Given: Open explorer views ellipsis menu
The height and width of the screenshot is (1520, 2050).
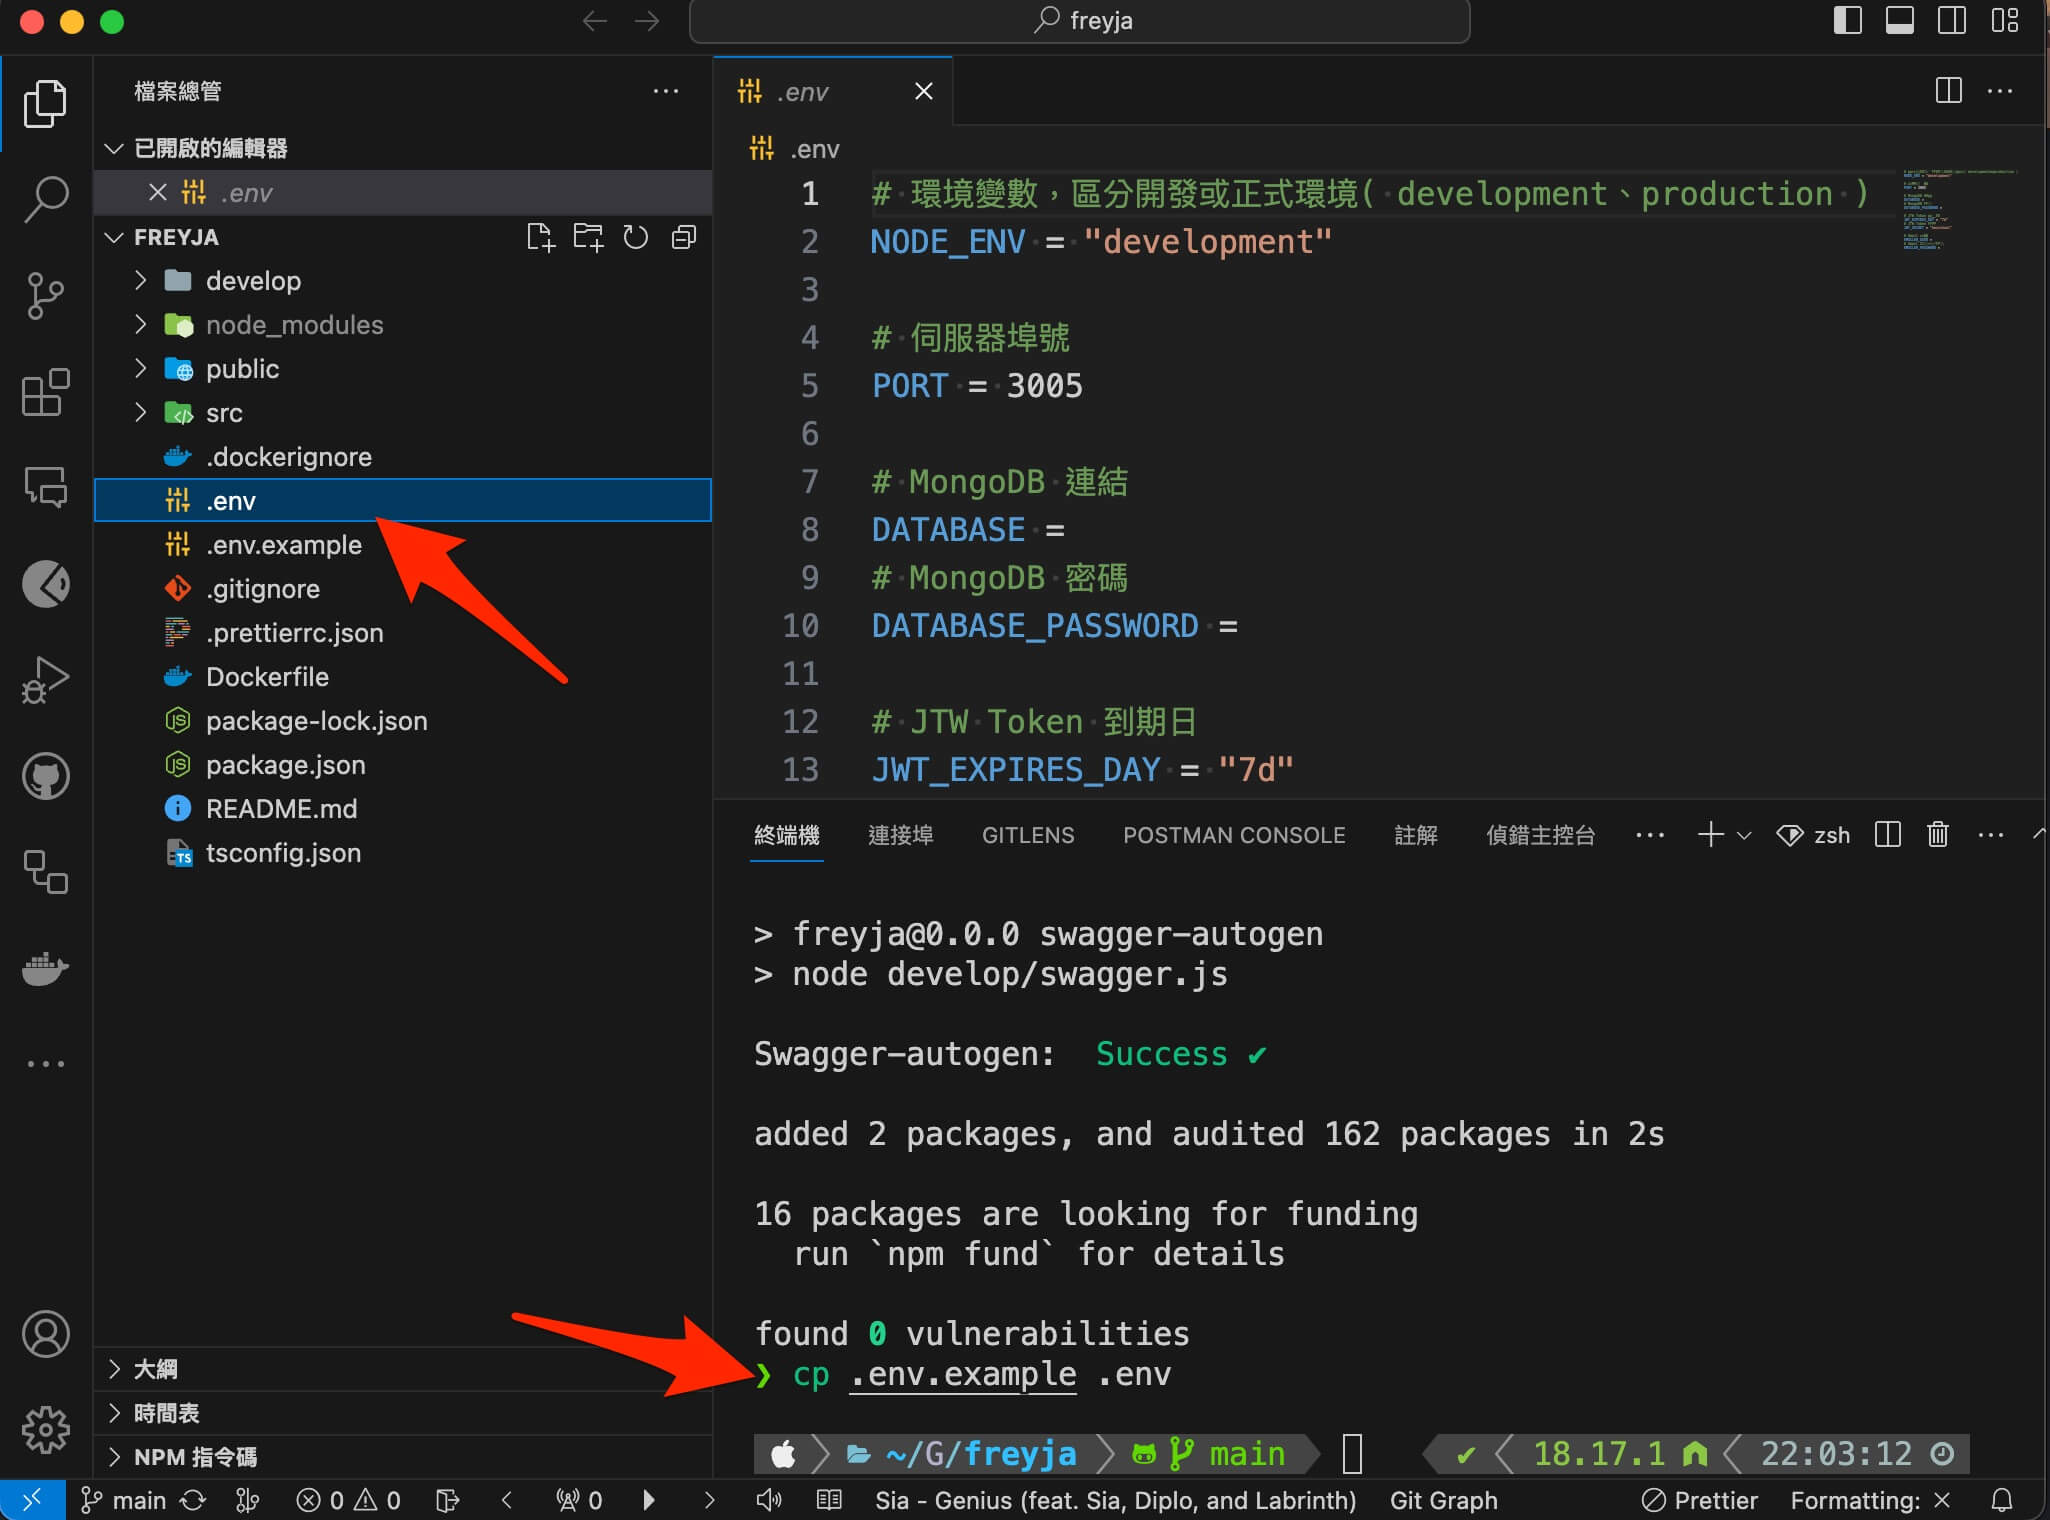Looking at the screenshot, I should (666, 91).
